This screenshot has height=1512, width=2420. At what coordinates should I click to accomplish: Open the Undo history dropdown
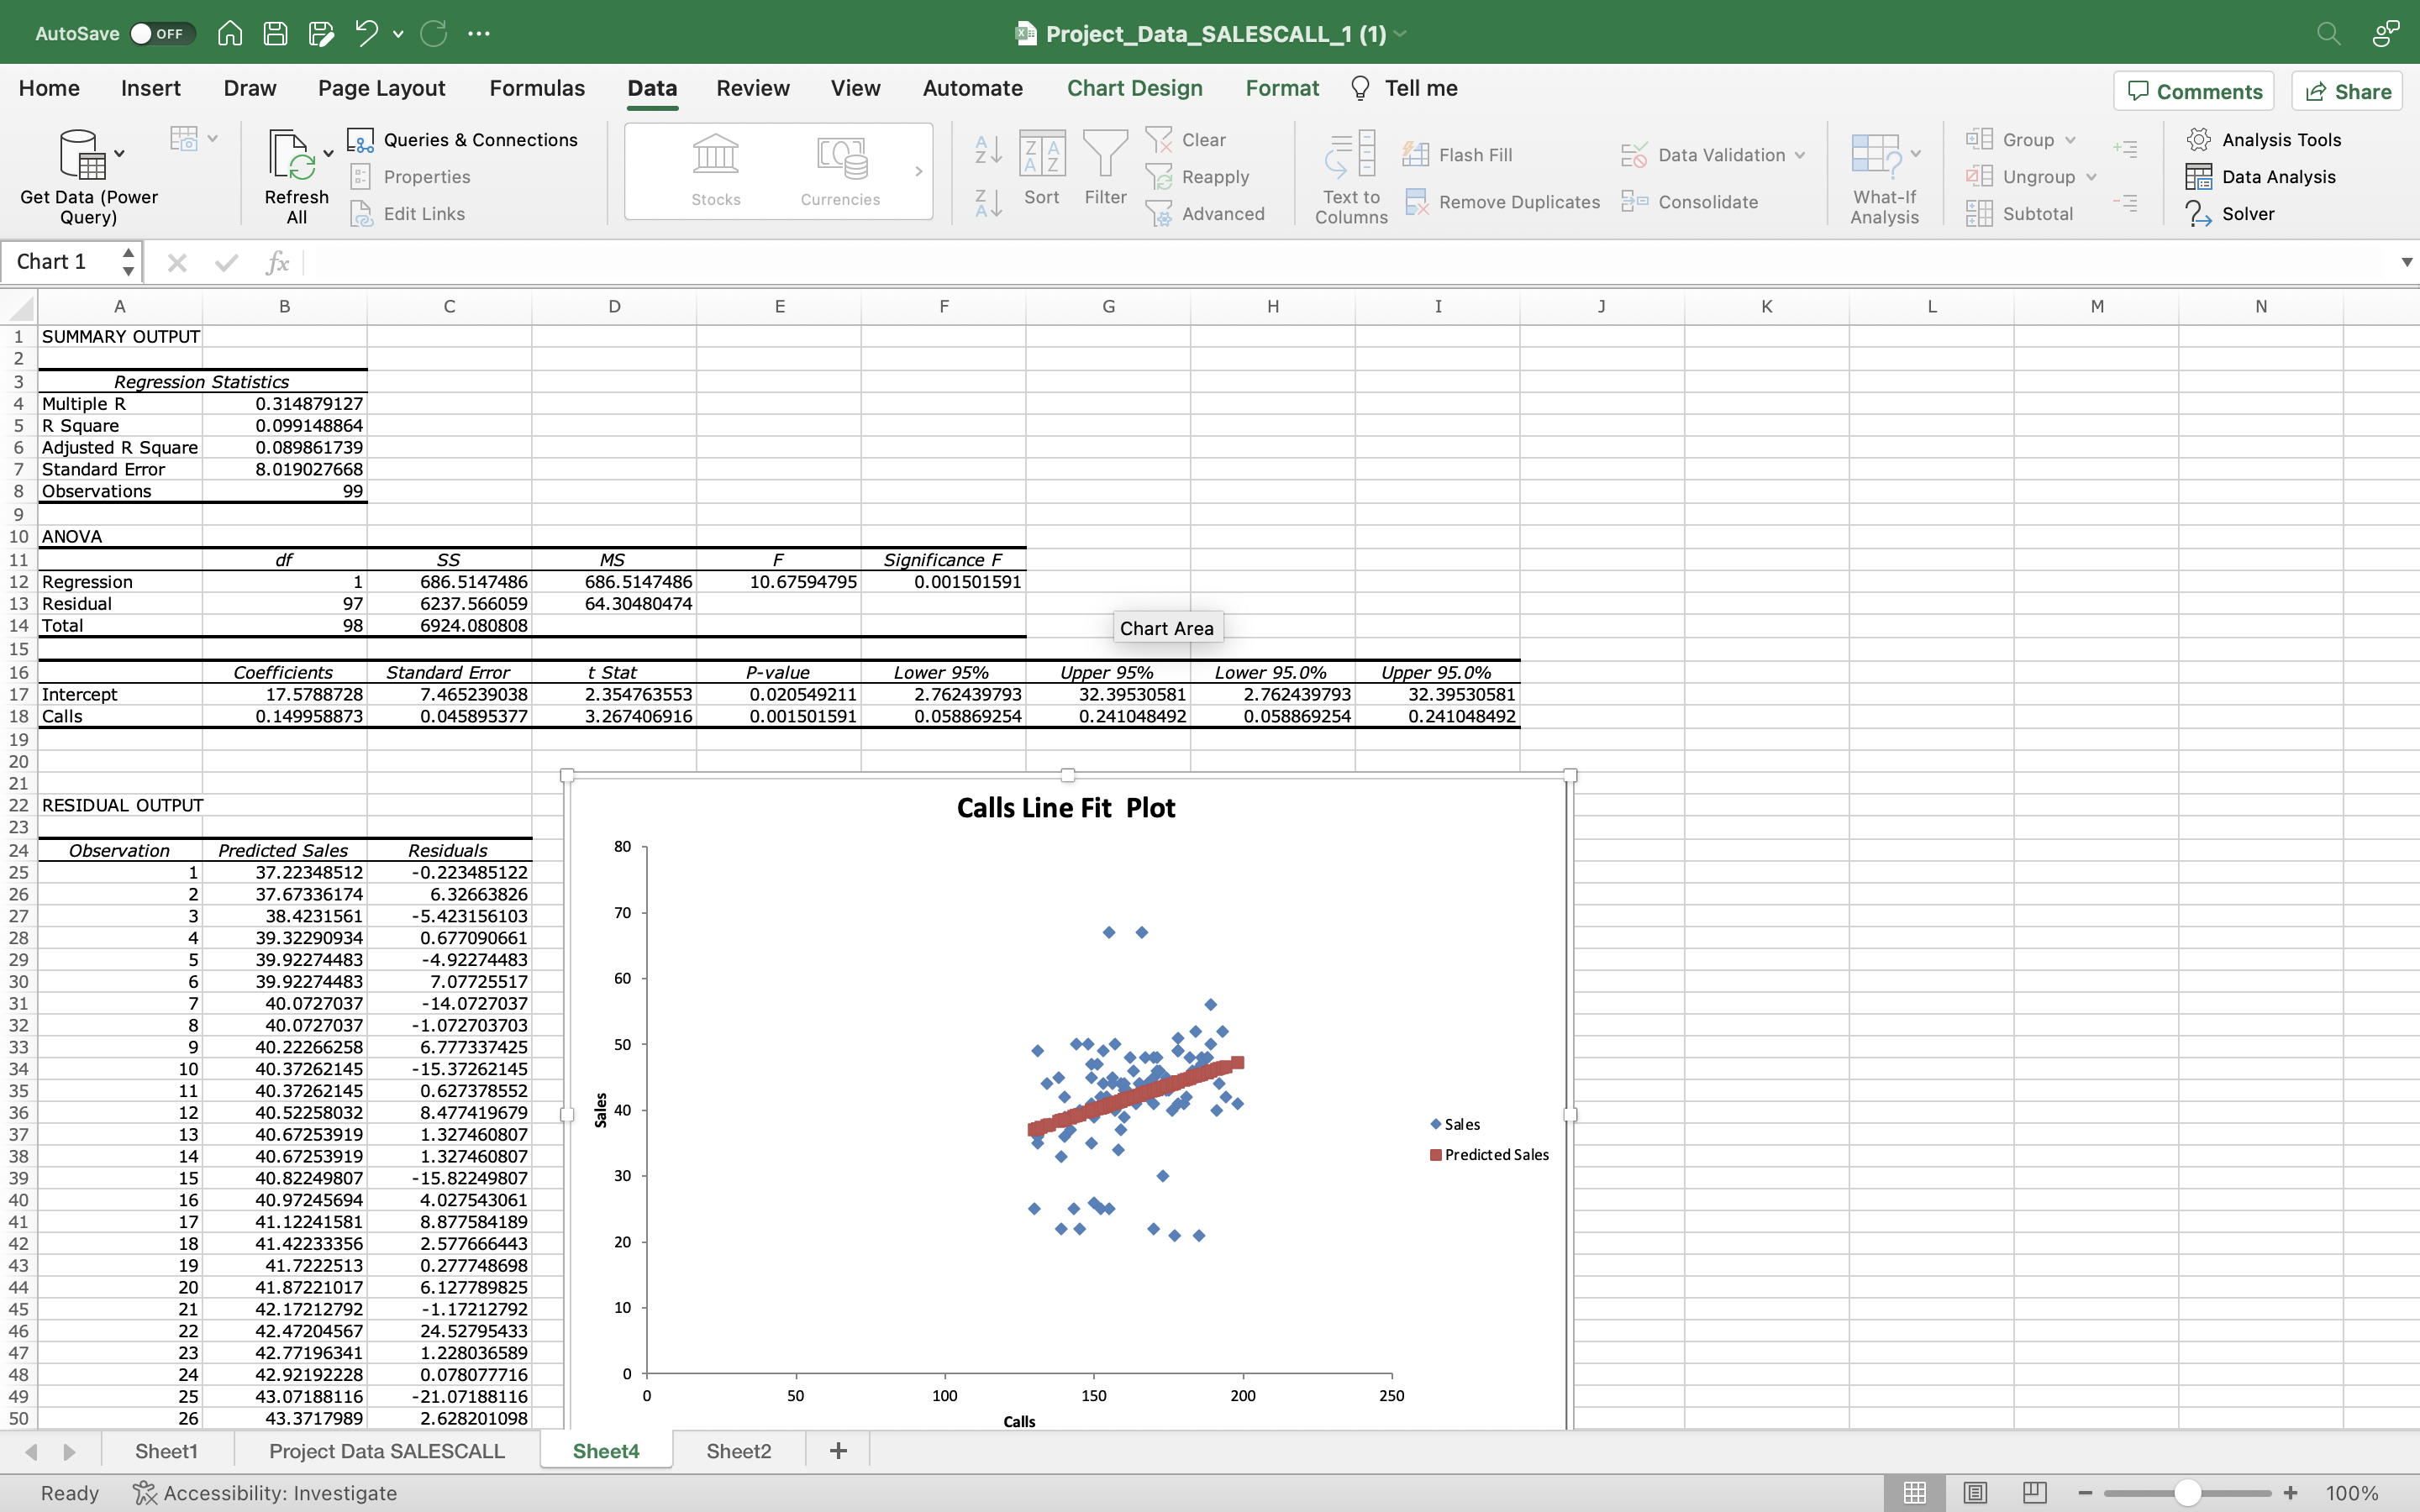(398, 32)
